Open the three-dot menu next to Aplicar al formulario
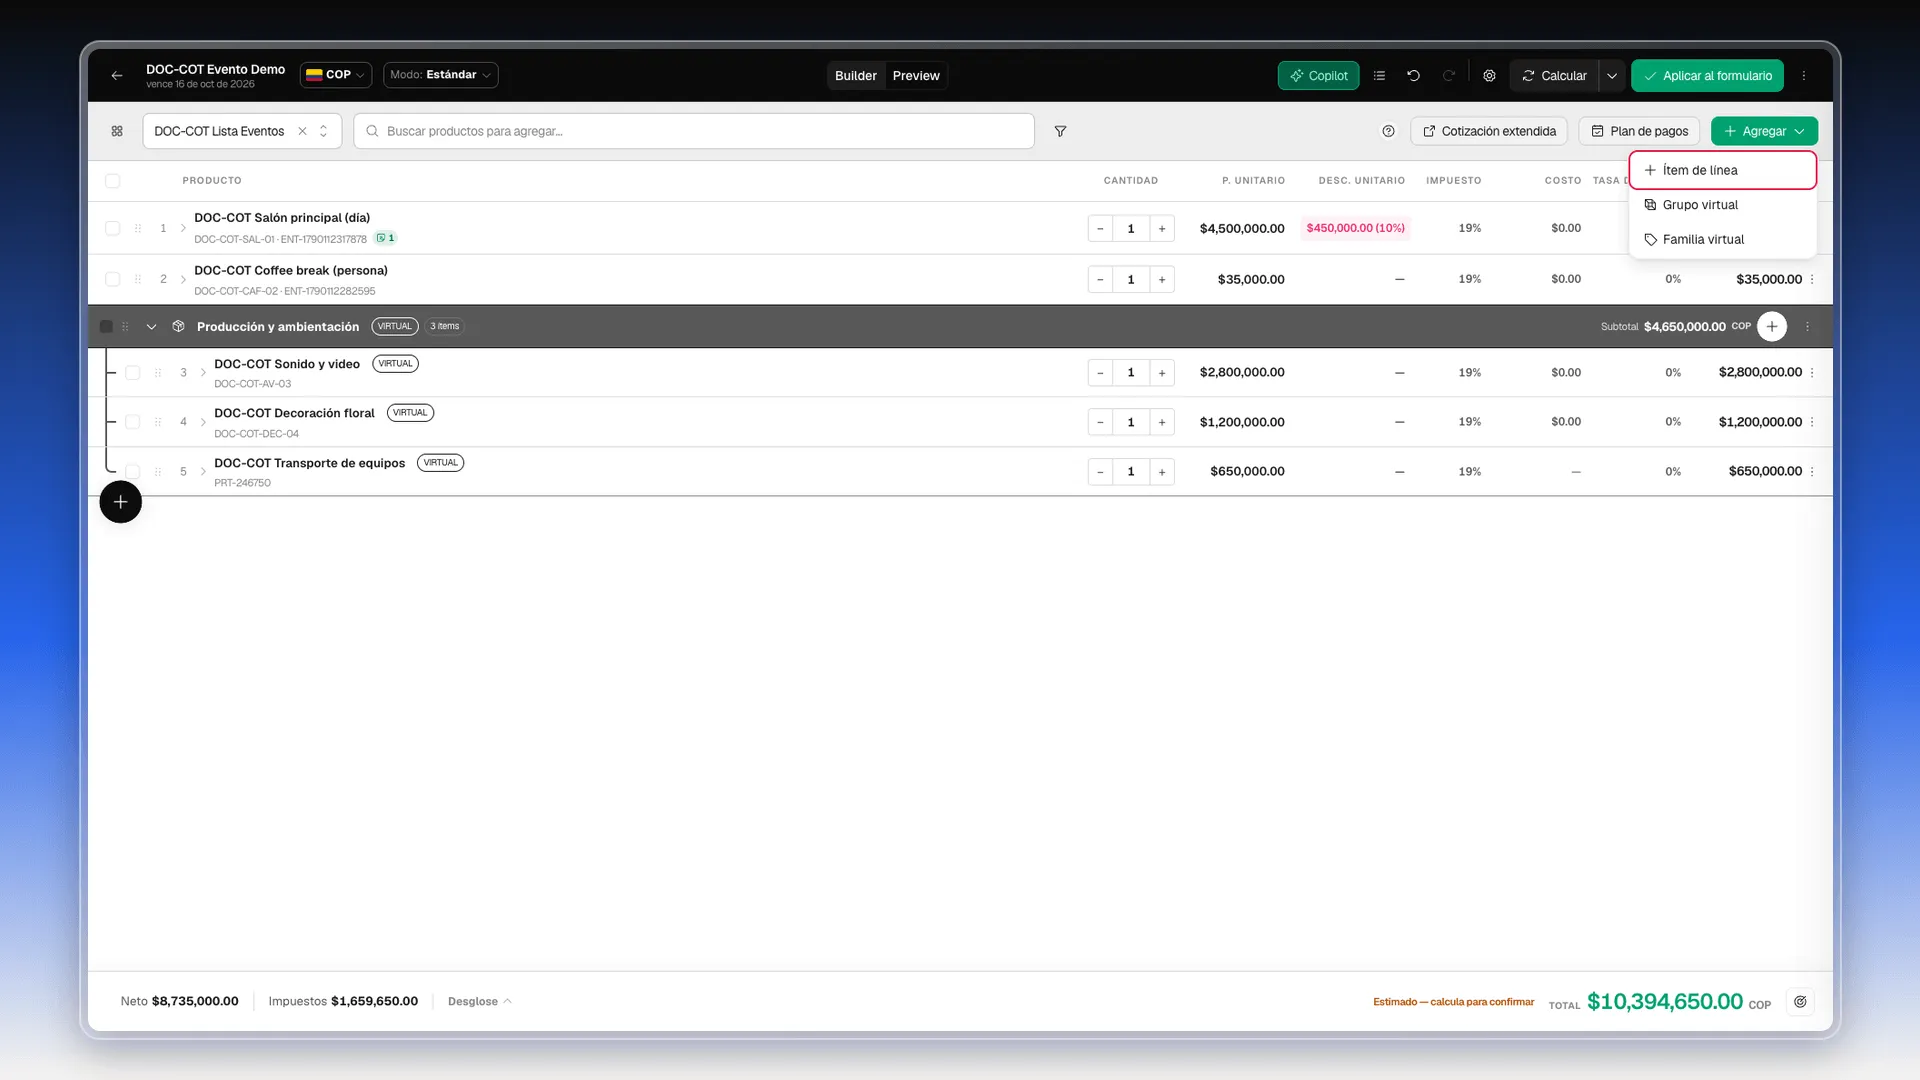1920x1080 pixels. (x=1804, y=76)
